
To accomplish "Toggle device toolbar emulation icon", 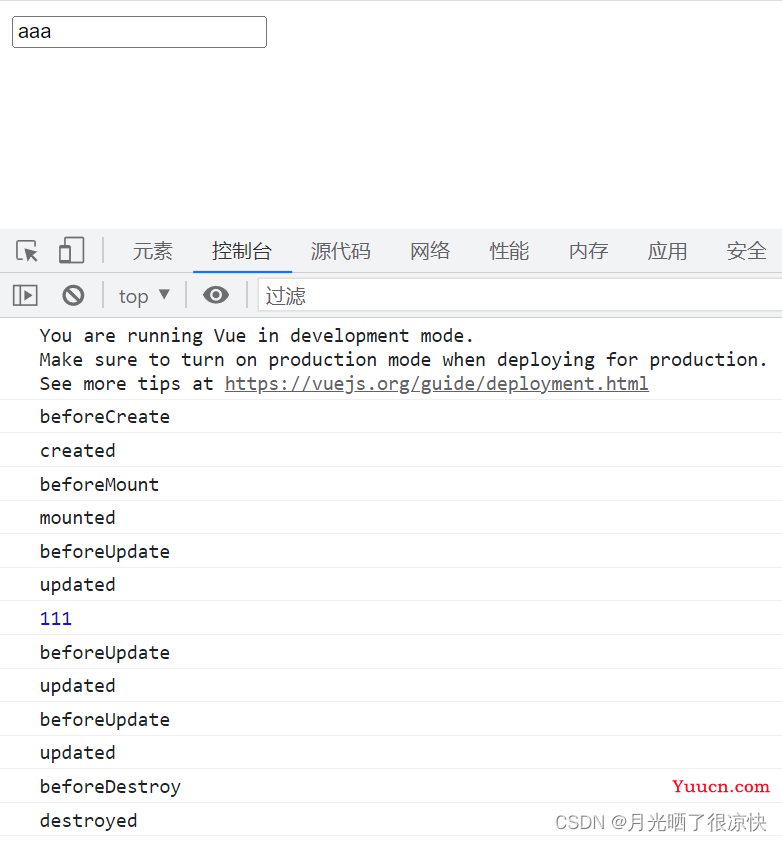I will click(71, 250).
